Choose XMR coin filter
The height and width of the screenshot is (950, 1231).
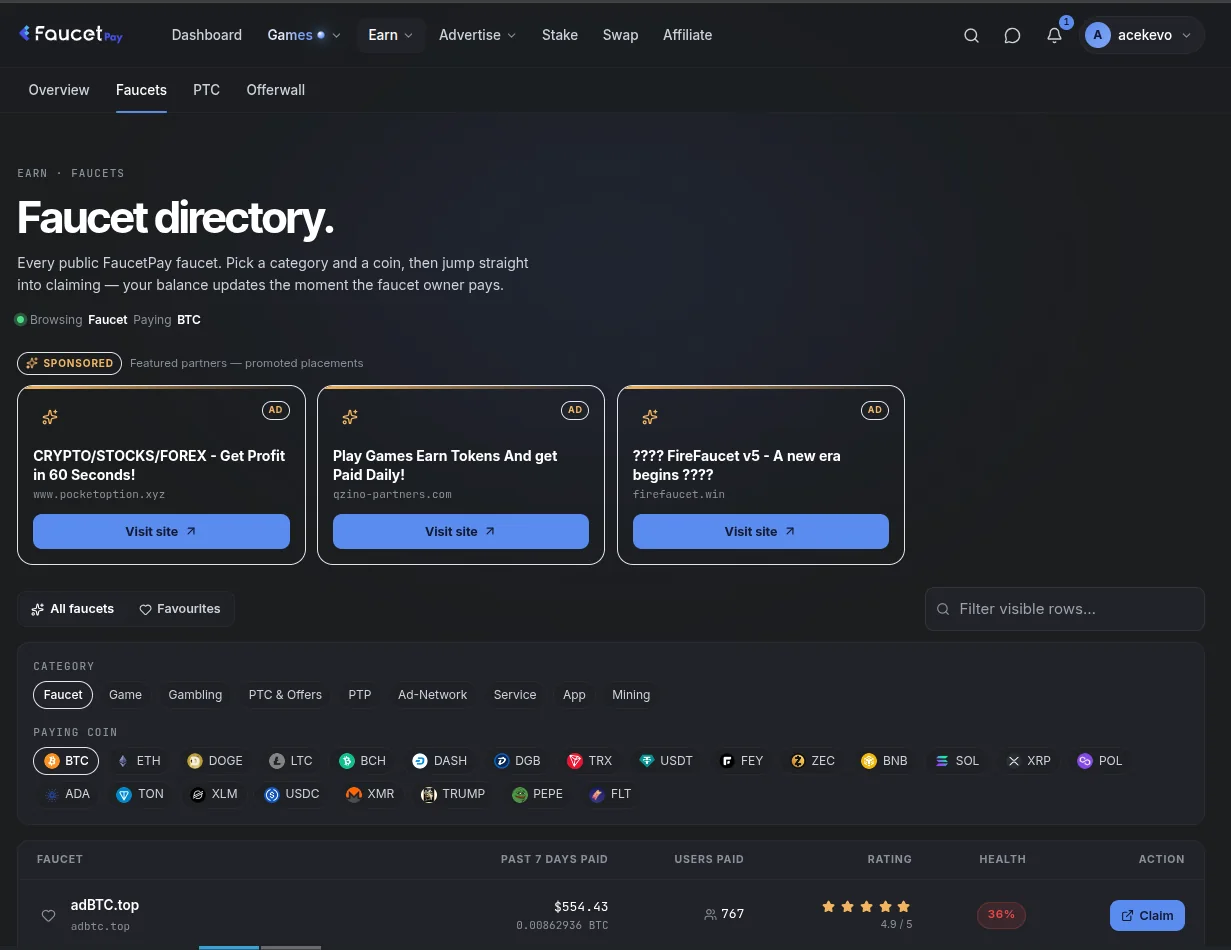click(x=370, y=794)
